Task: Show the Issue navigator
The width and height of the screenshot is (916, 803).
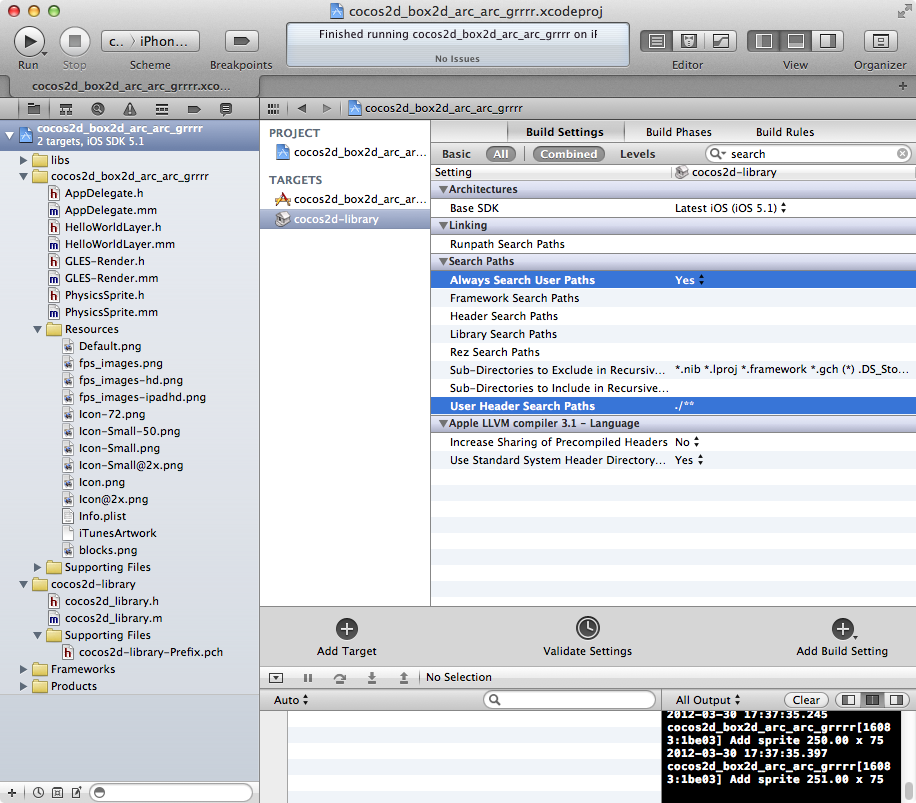Action: point(130,109)
